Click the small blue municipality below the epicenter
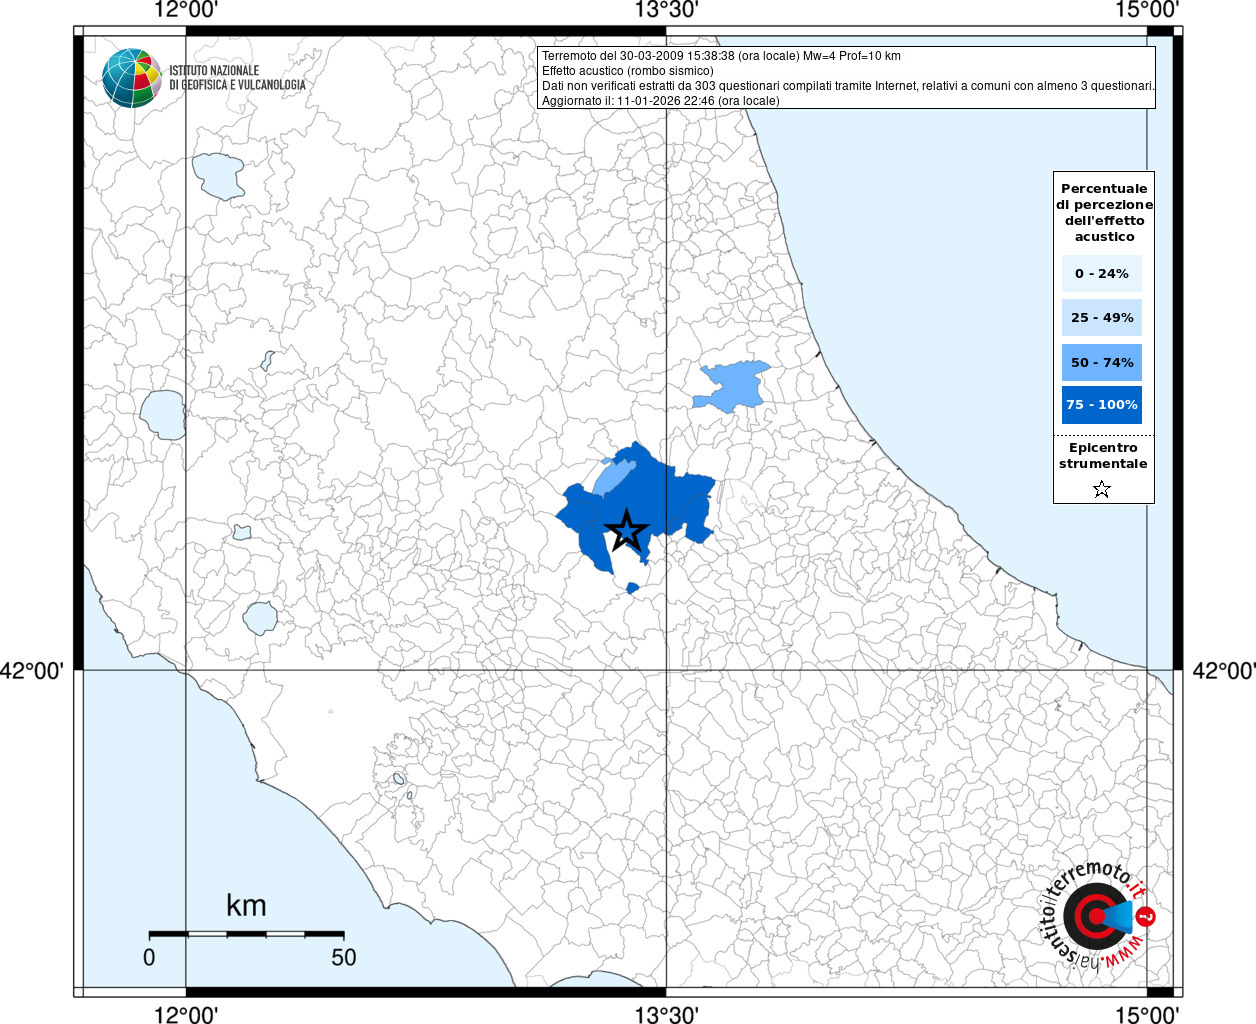Screen dimensions: 1256x1024 tap(632, 588)
